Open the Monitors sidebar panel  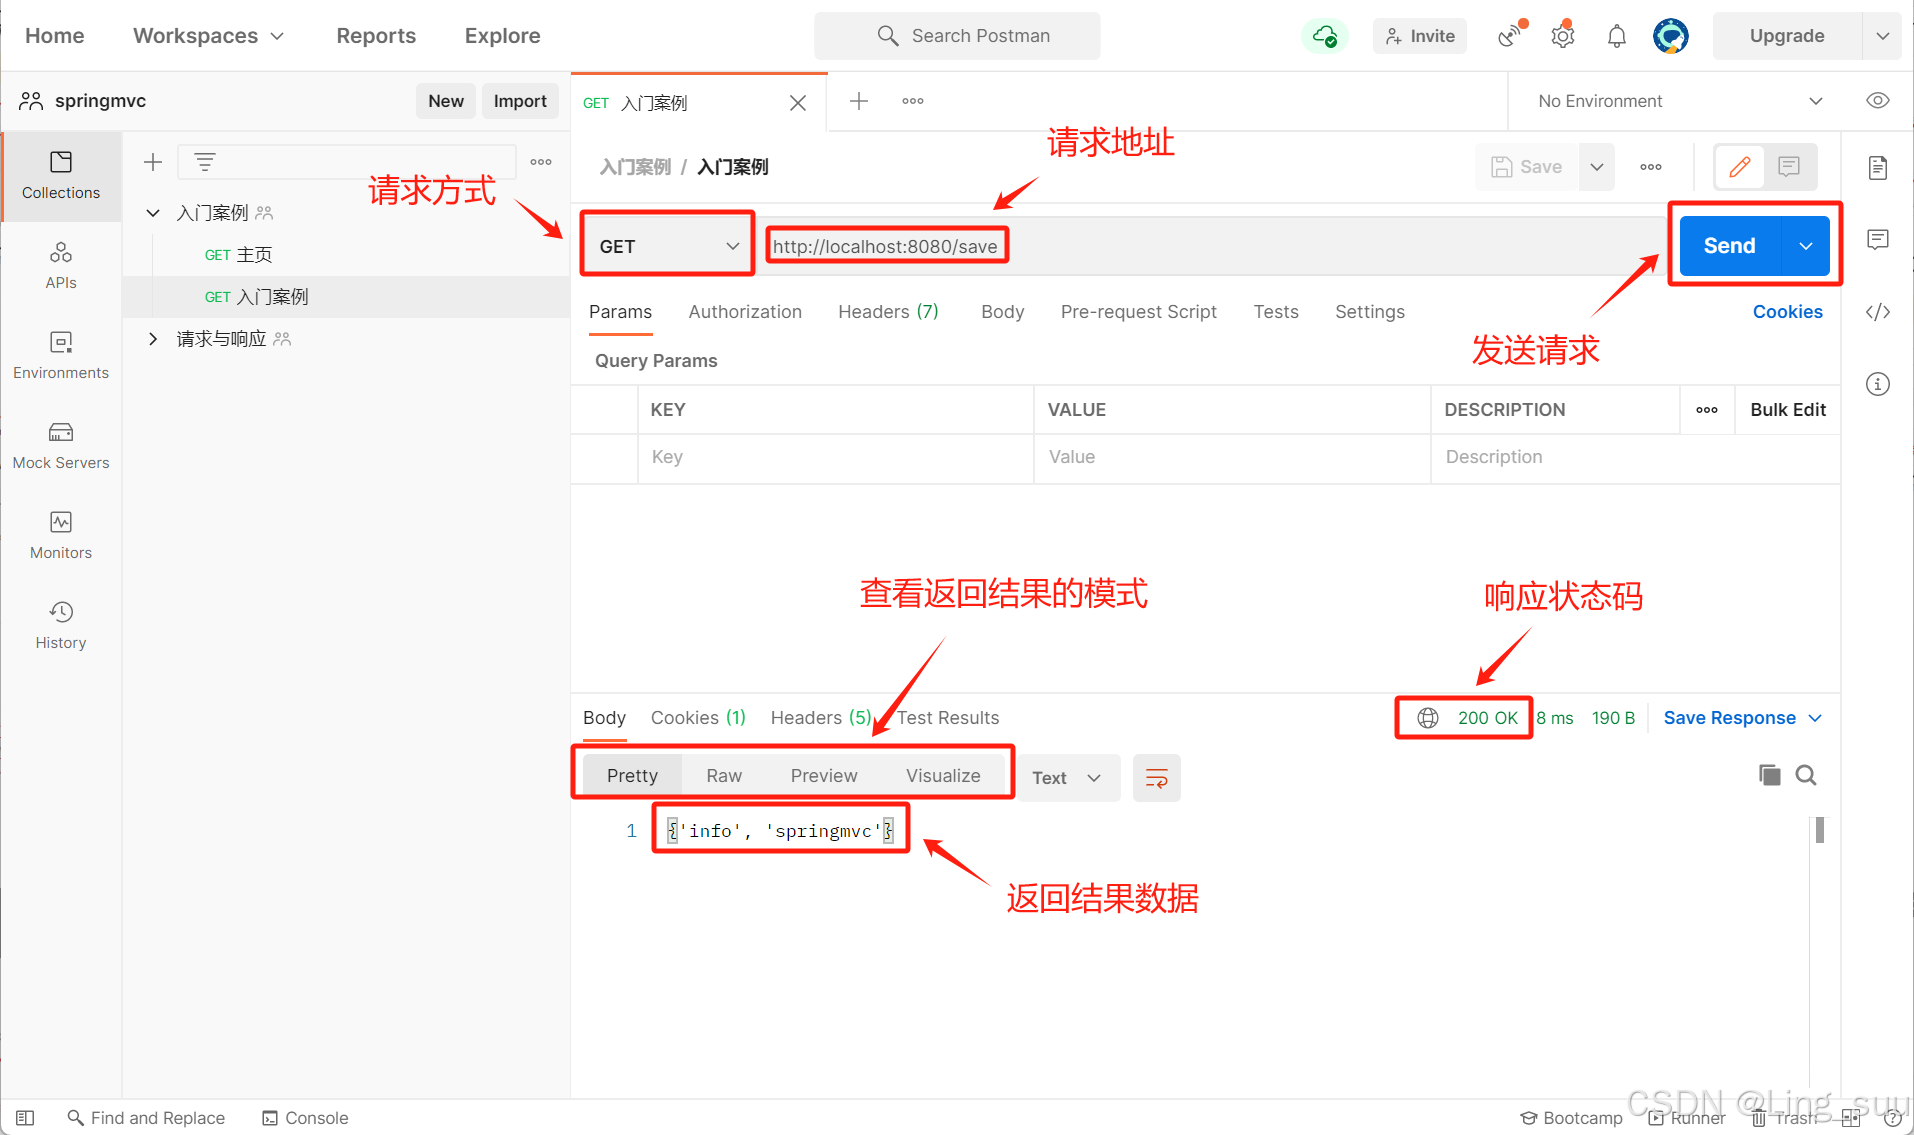pyautogui.click(x=61, y=535)
